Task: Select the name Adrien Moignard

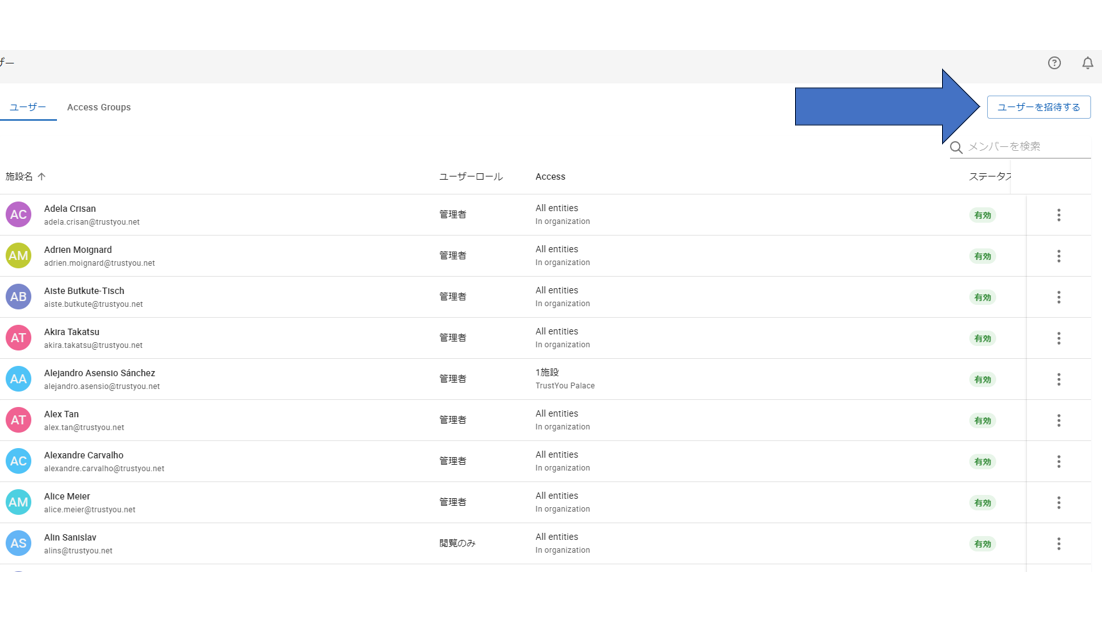Action: pyautogui.click(x=77, y=249)
